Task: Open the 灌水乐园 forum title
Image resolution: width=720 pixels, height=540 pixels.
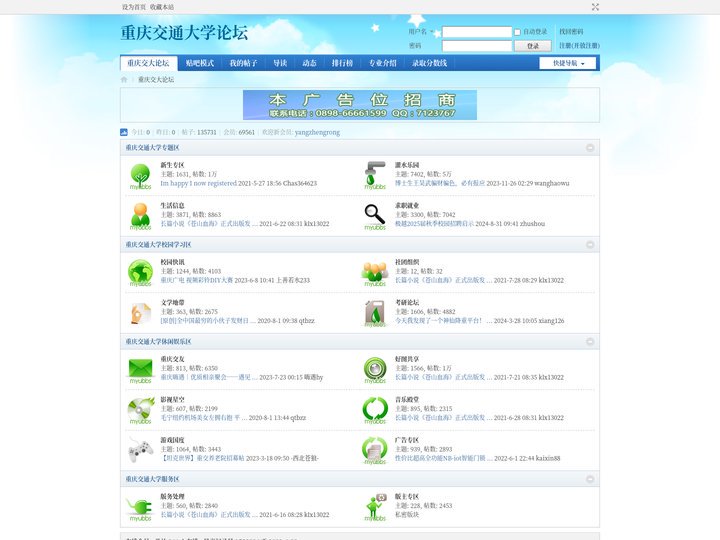Action: point(407,165)
